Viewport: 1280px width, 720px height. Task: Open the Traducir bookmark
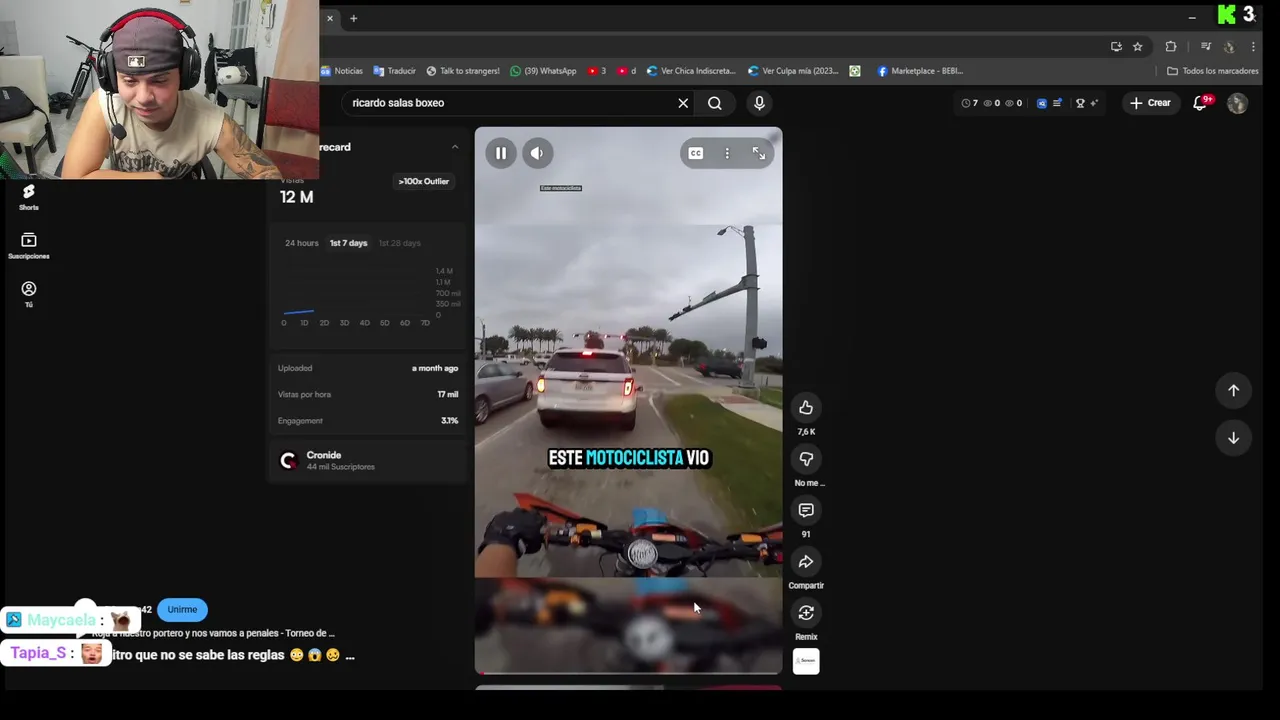click(x=394, y=71)
